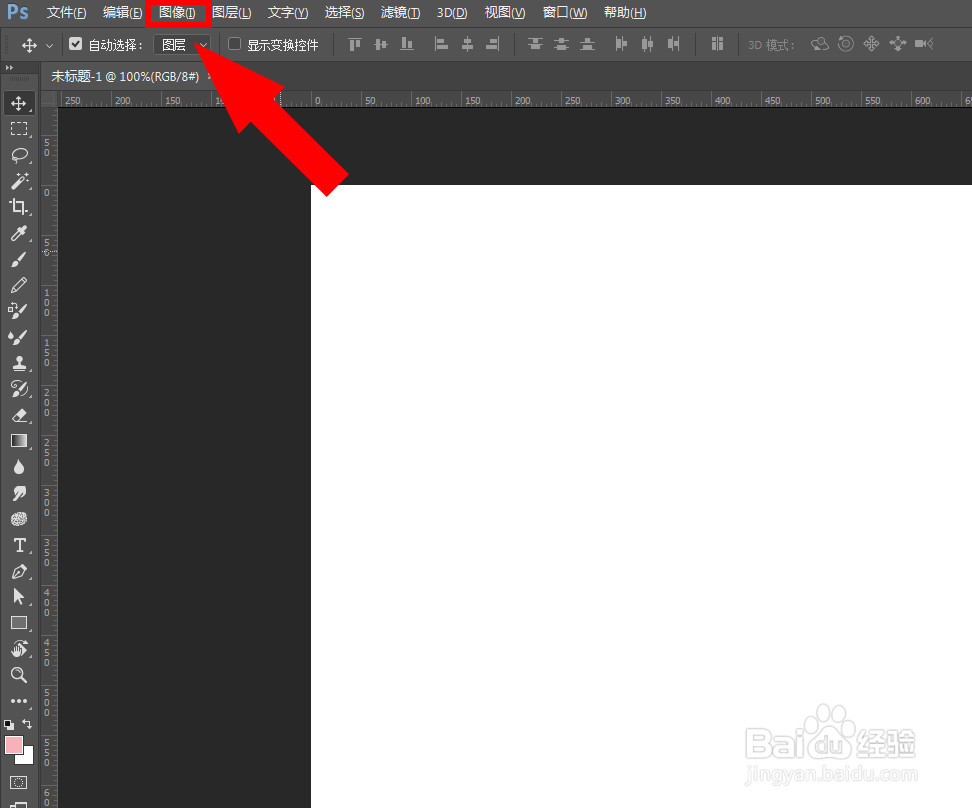Open the extra tools ellipsis
Screen dimensions: 972x808
[x=19, y=701]
